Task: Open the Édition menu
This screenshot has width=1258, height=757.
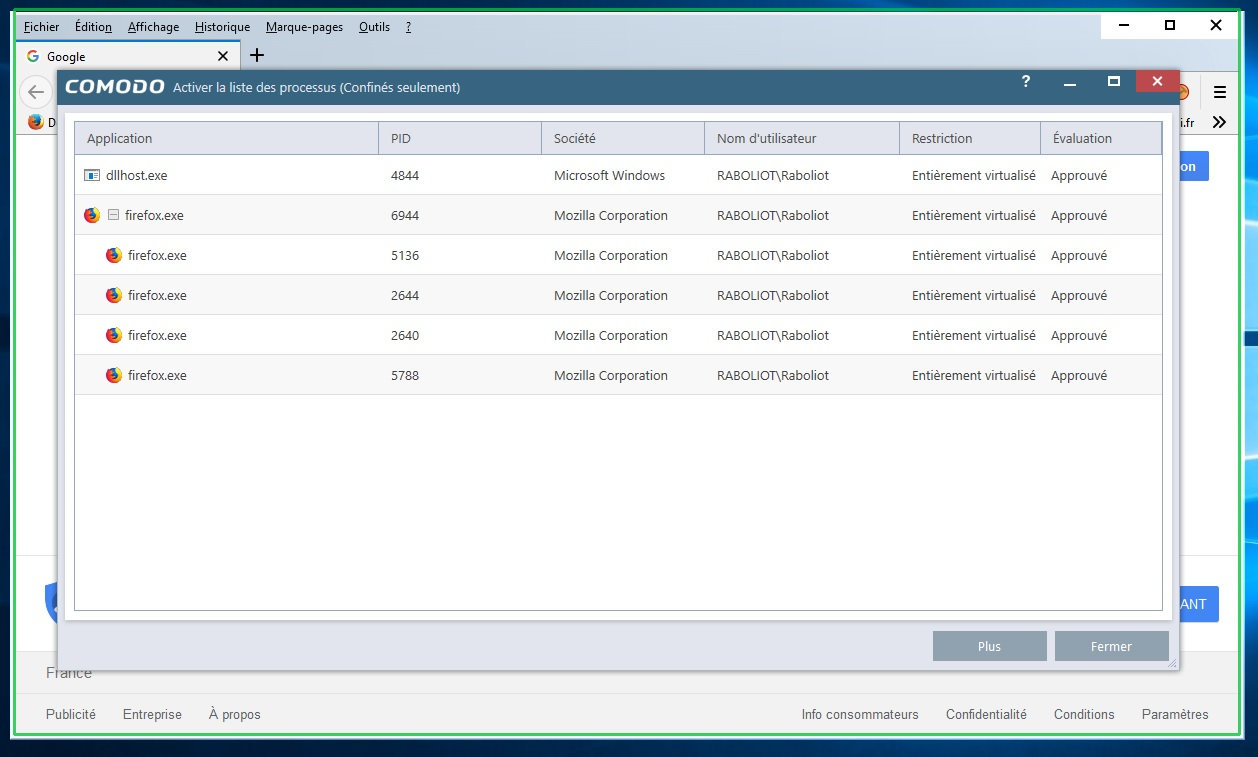Action: (x=93, y=27)
